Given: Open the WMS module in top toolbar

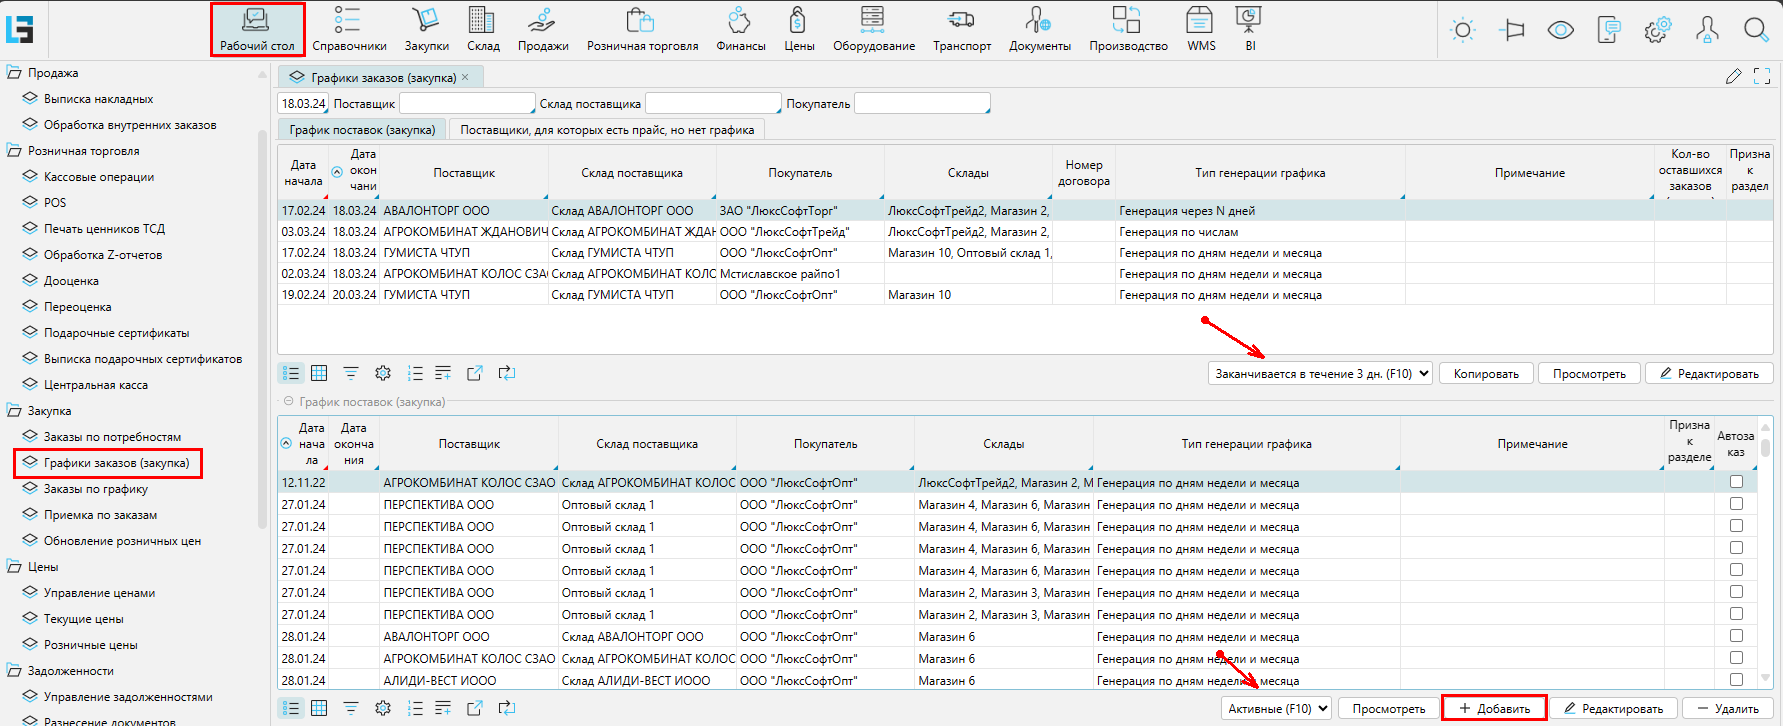Looking at the screenshot, I should (x=1200, y=28).
